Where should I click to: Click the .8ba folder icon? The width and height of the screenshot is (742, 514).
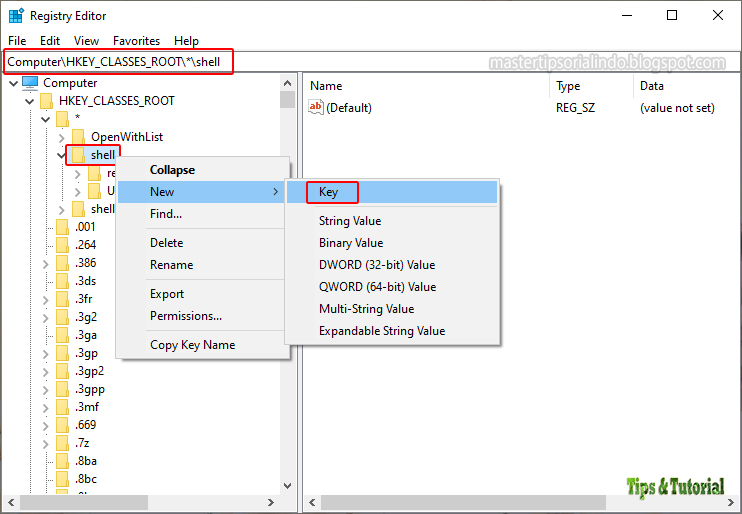tap(62, 461)
